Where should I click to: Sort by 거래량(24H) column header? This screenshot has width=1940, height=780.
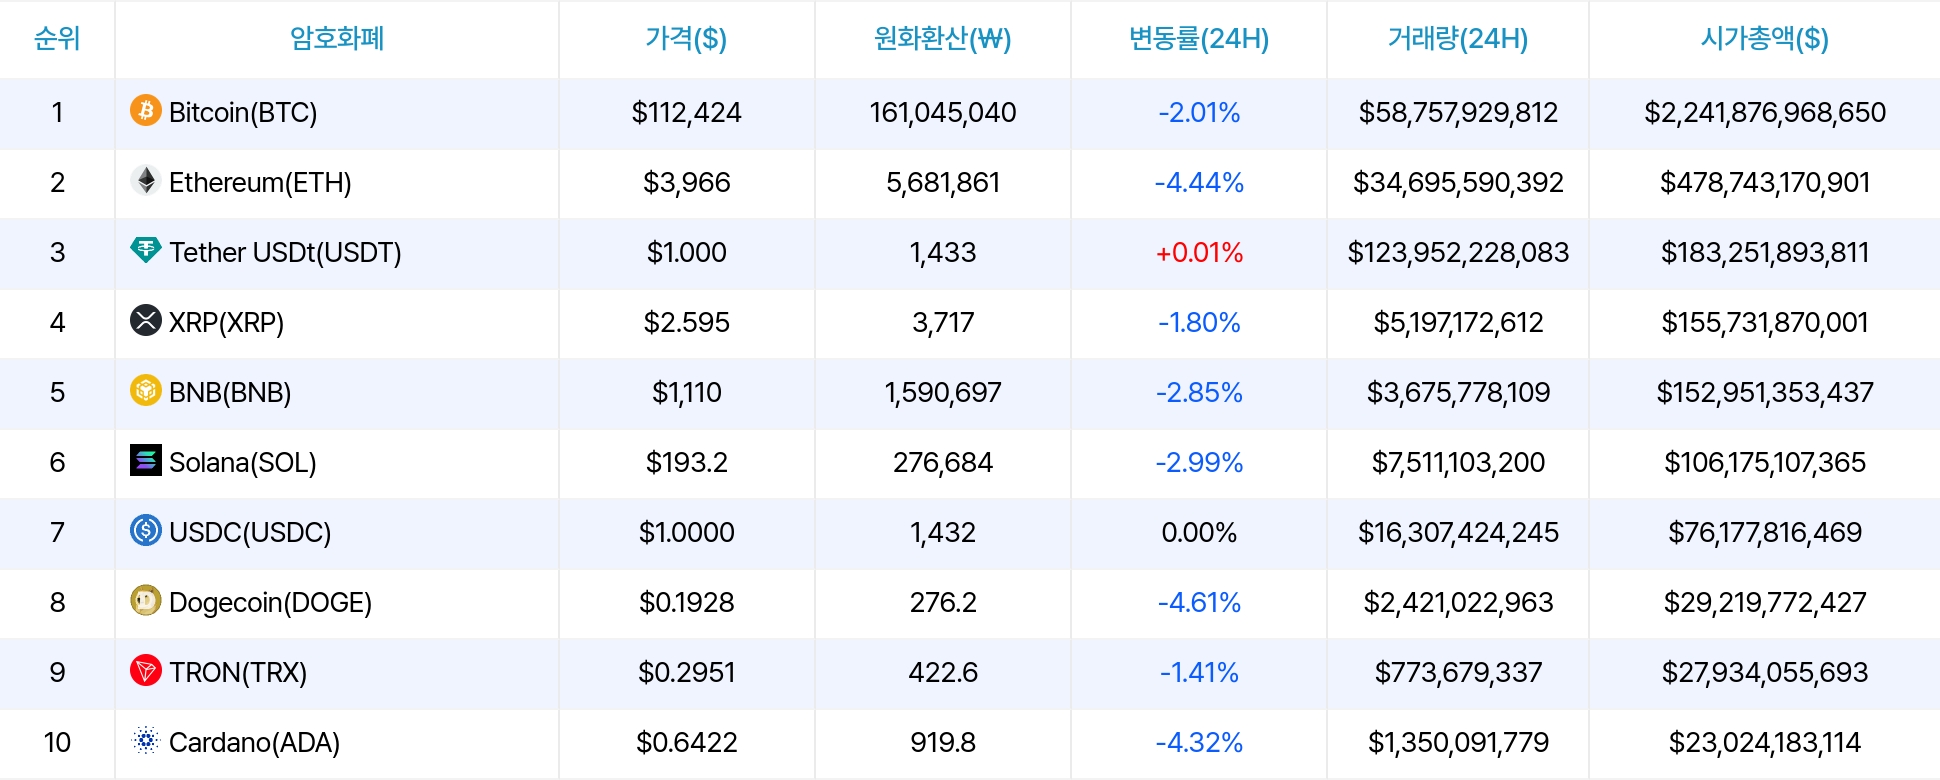tap(1458, 39)
